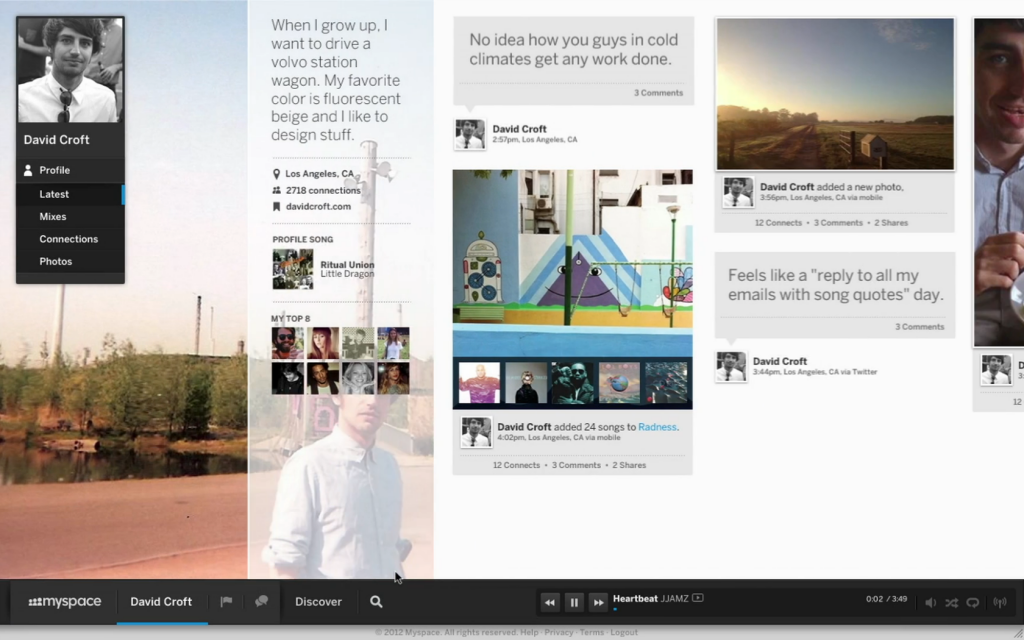The image size is (1024, 640).
Task: Click the Top 8 red-haired woman photo
Action: pyautogui.click(x=323, y=344)
